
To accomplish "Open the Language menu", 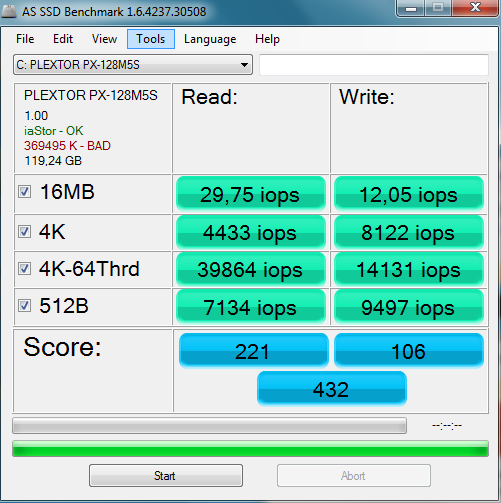I will click(x=210, y=39).
